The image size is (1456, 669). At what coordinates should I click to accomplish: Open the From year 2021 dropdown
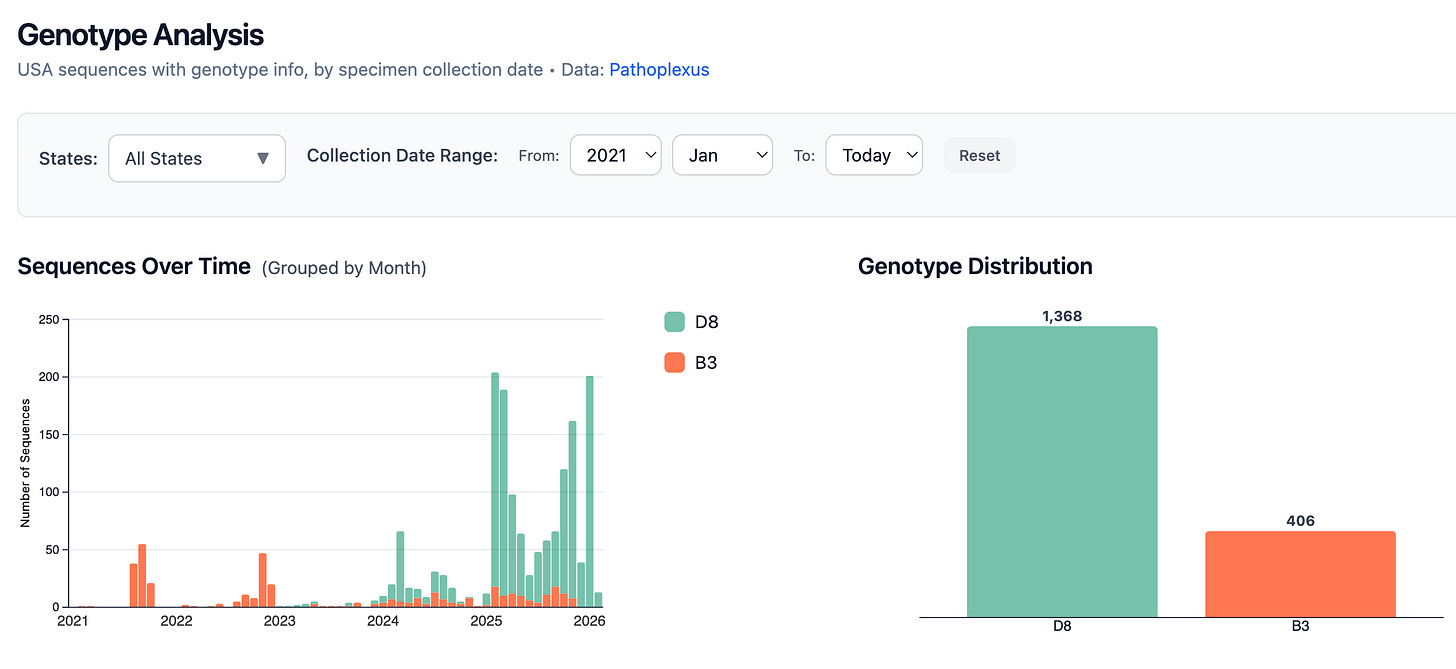point(615,155)
